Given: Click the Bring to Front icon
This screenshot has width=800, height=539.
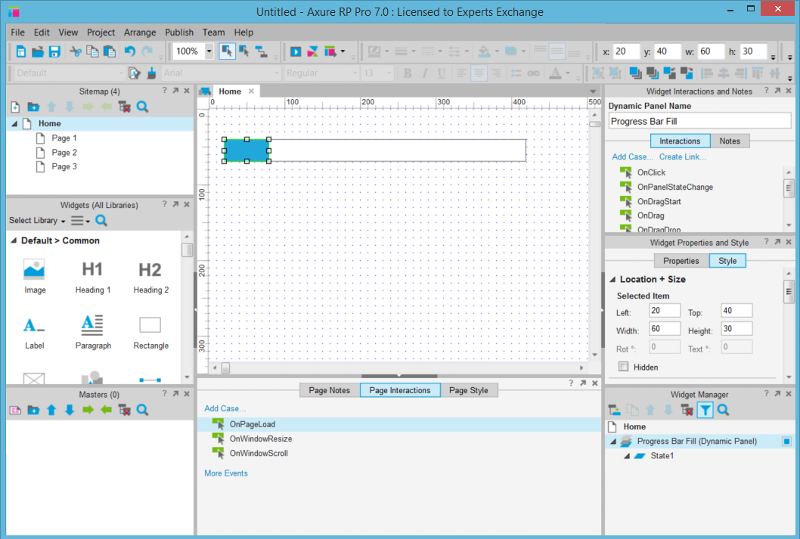Looking at the screenshot, I should coord(633,73).
